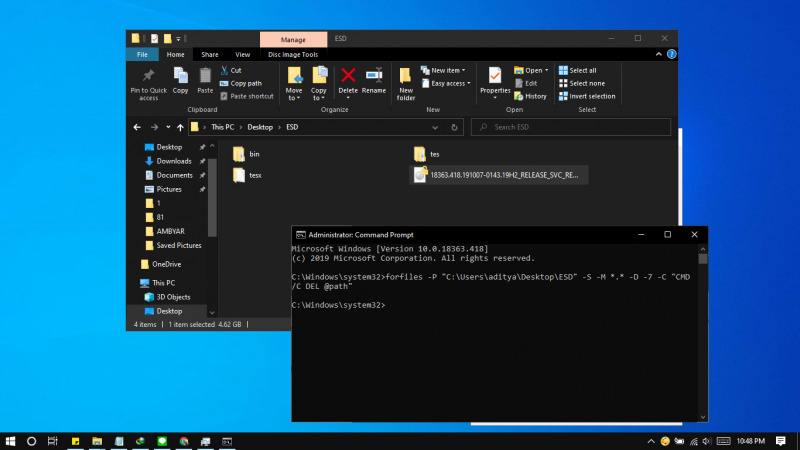Click the Manage contextual tab
Image resolution: width=800 pixels, height=450 pixels.
[x=293, y=39]
